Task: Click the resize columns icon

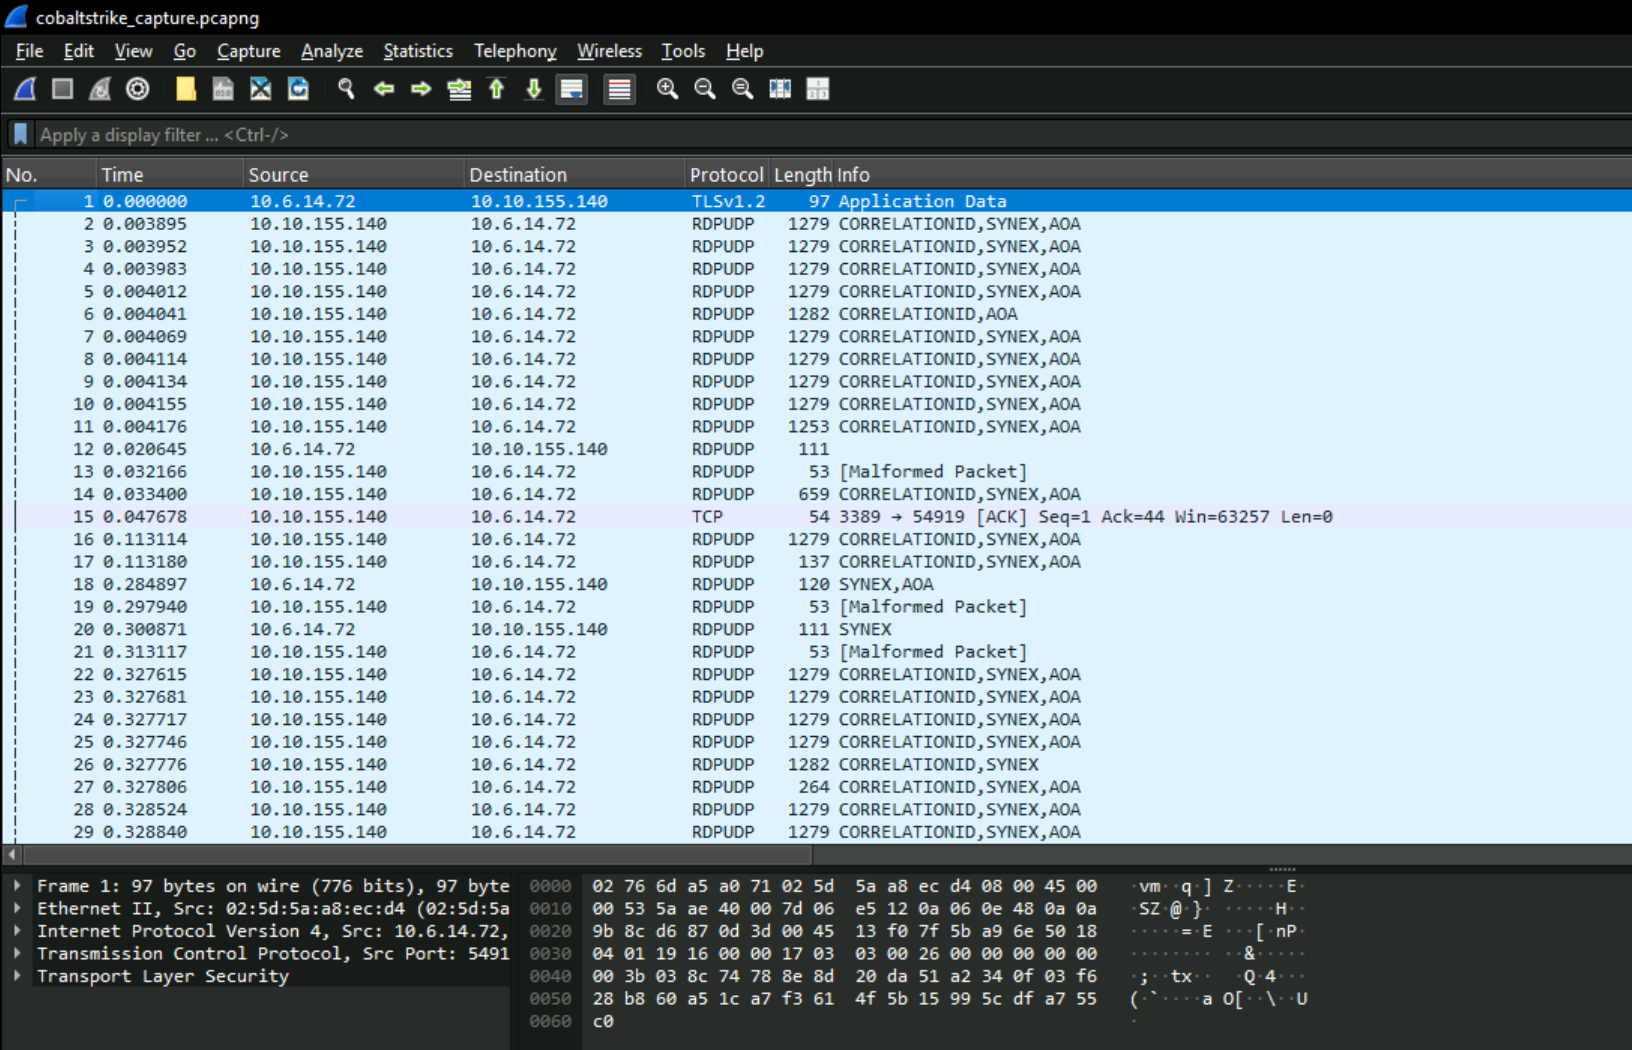Action: pos(780,89)
